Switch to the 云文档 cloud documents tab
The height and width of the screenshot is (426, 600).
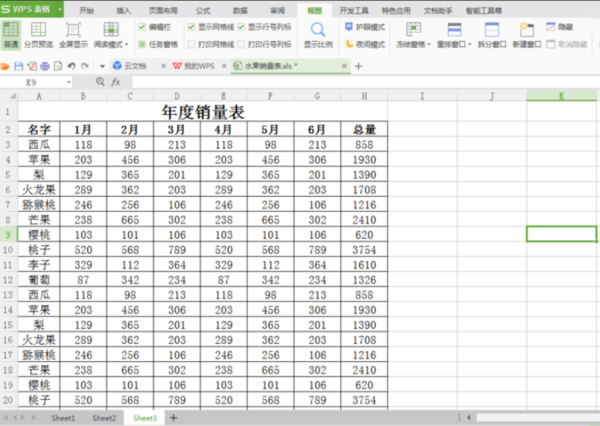coord(135,66)
